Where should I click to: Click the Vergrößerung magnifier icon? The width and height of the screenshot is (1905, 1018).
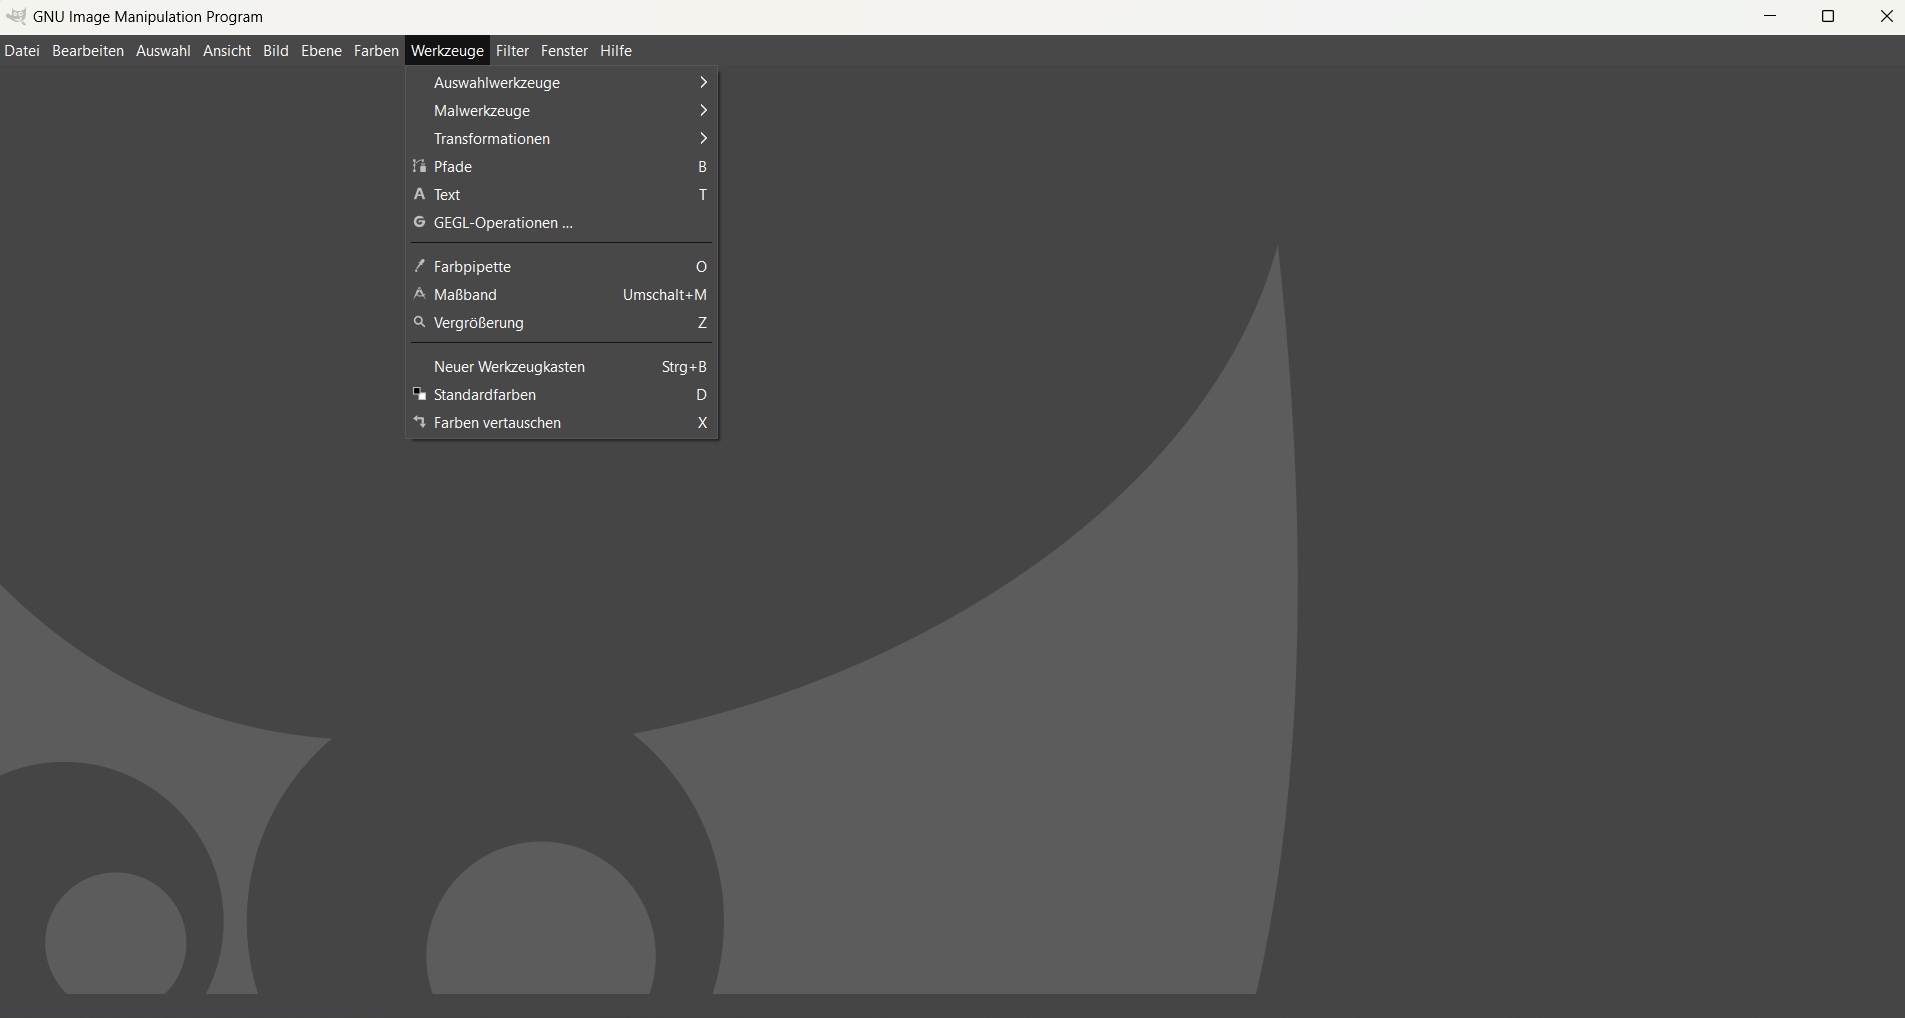pyautogui.click(x=420, y=323)
